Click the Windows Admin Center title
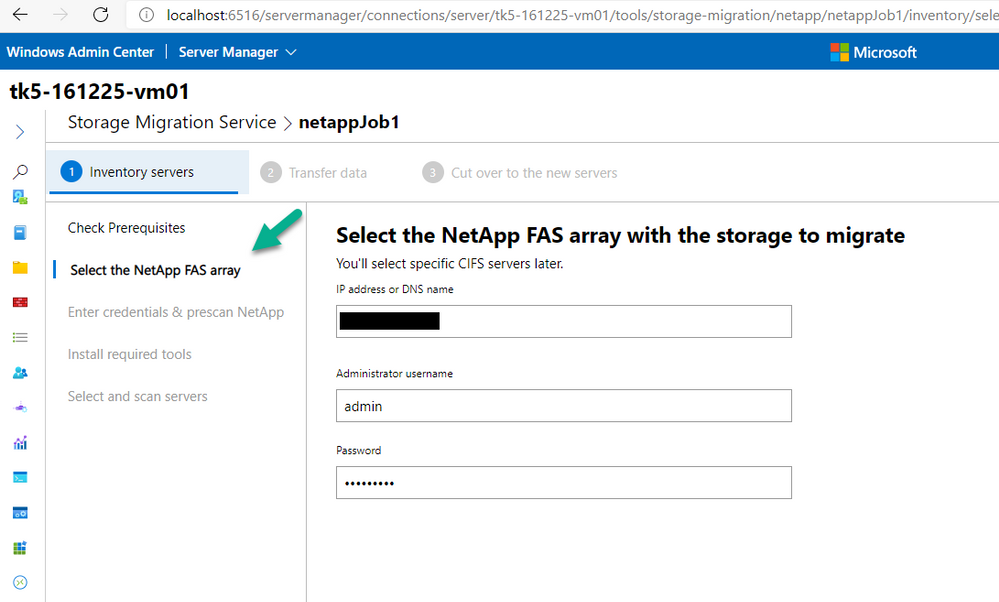Image resolution: width=999 pixels, height=602 pixels. pos(81,52)
